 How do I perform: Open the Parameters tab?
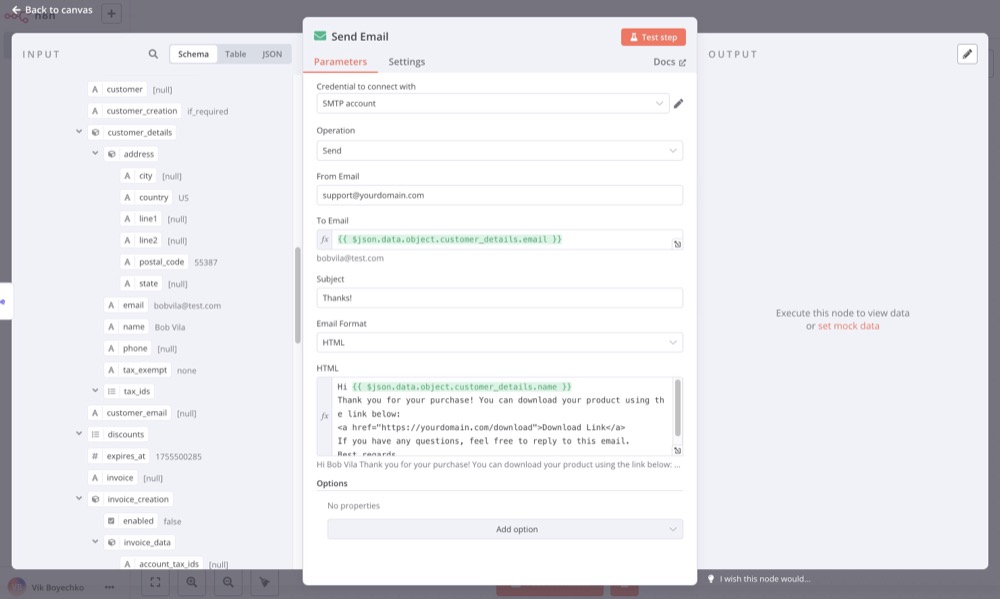click(340, 62)
